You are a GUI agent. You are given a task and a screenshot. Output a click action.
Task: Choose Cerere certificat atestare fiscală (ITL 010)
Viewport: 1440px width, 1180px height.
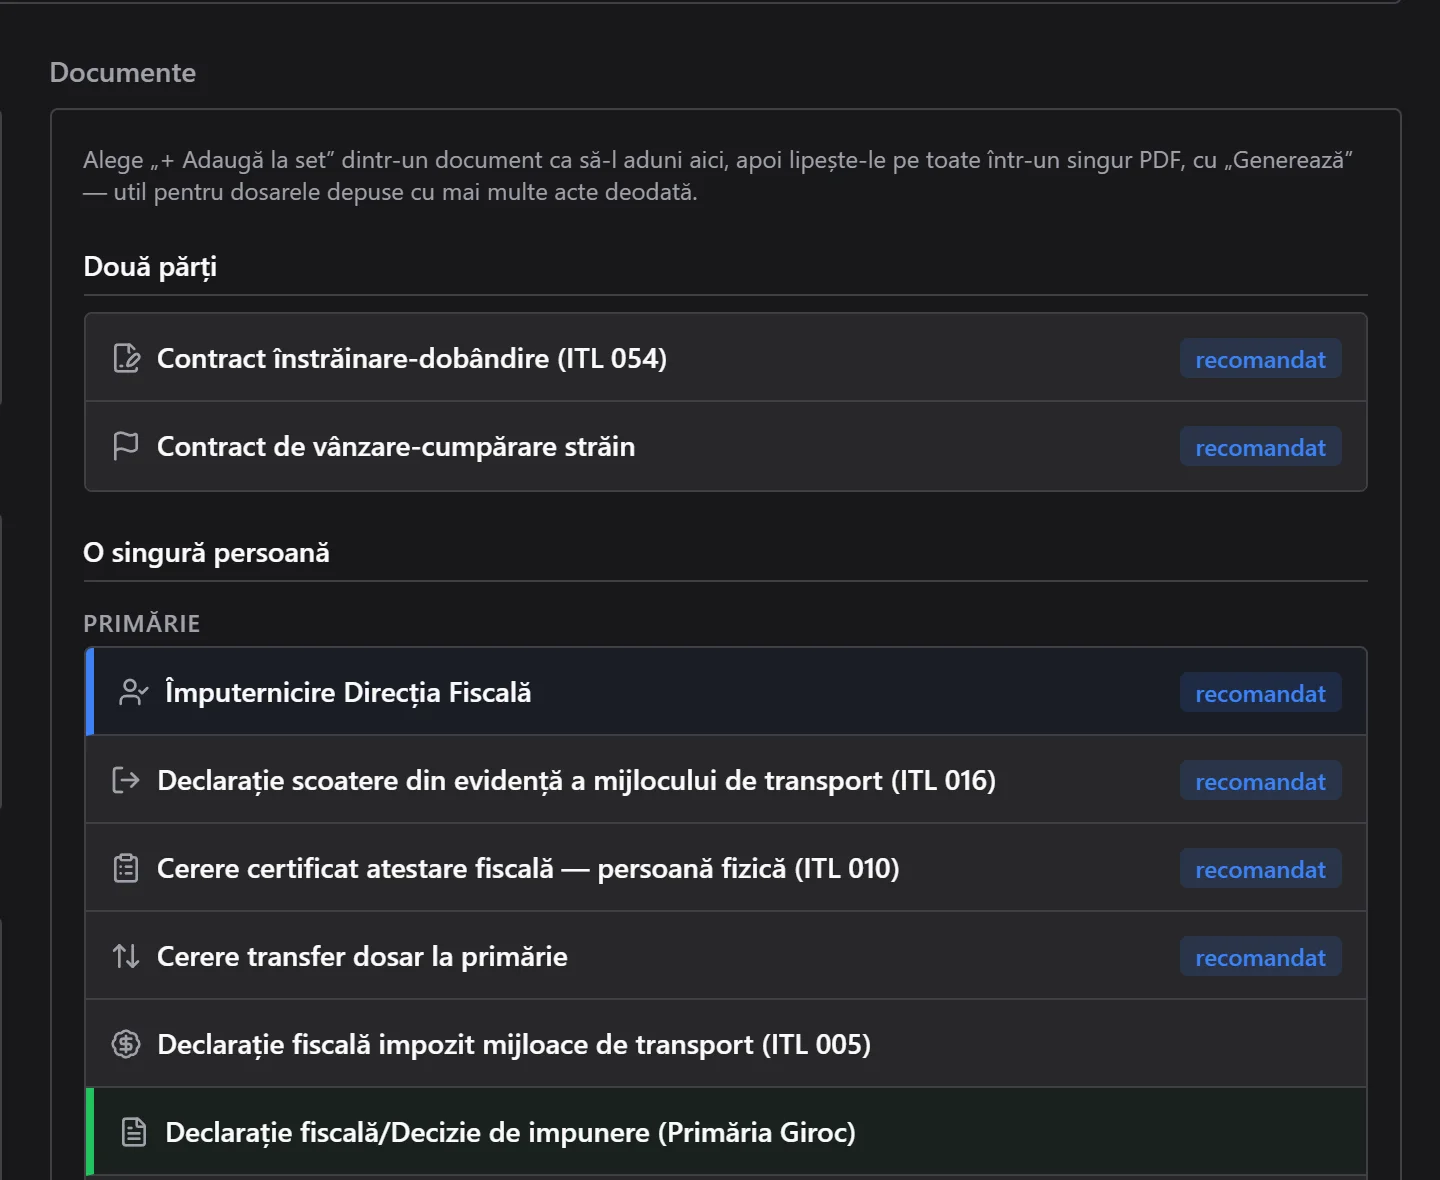coord(726,868)
